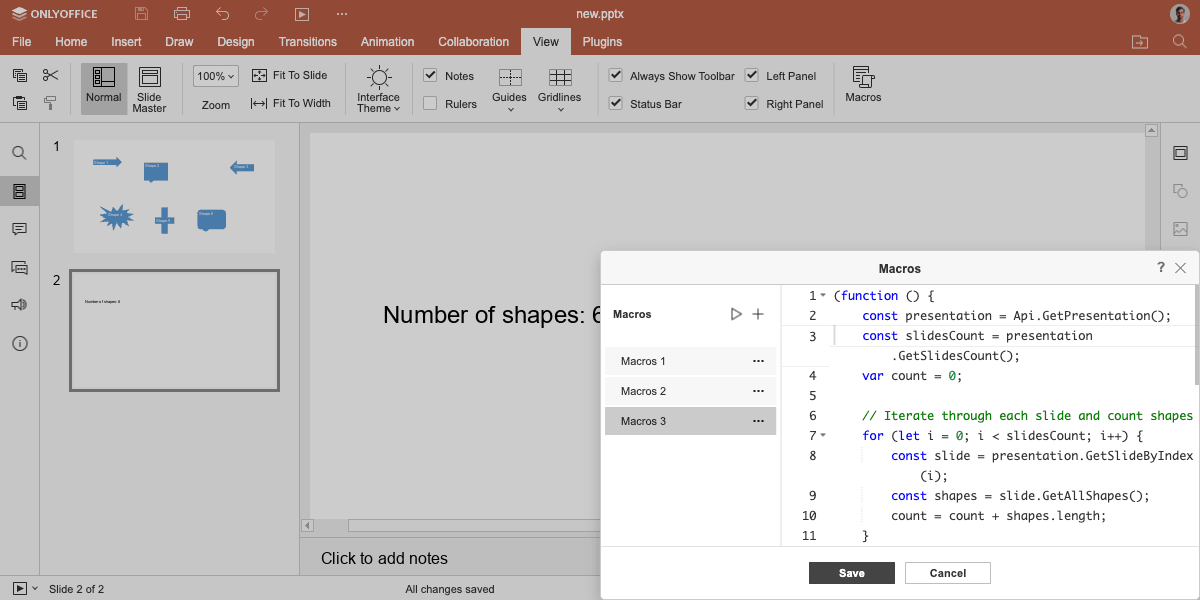The height and width of the screenshot is (600, 1200).
Task: Start slideshow from title bar icon
Action: tap(302, 14)
